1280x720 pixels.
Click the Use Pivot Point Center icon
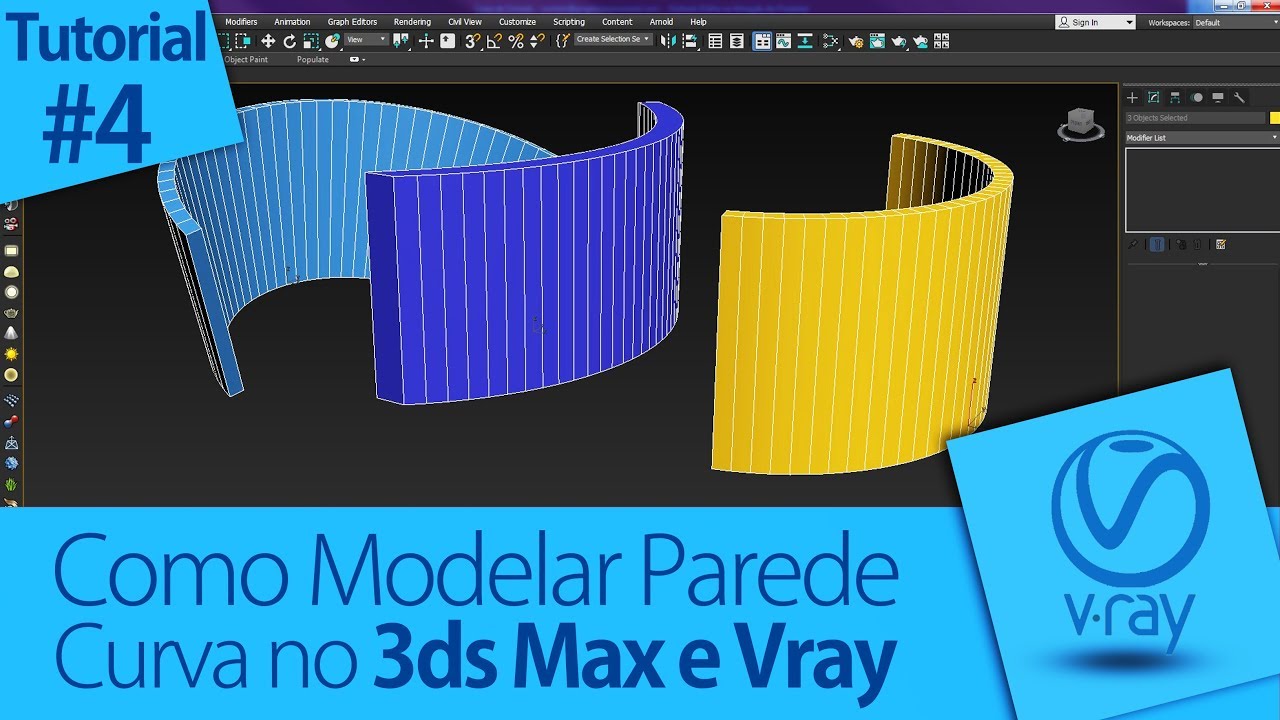tap(402, 41)
